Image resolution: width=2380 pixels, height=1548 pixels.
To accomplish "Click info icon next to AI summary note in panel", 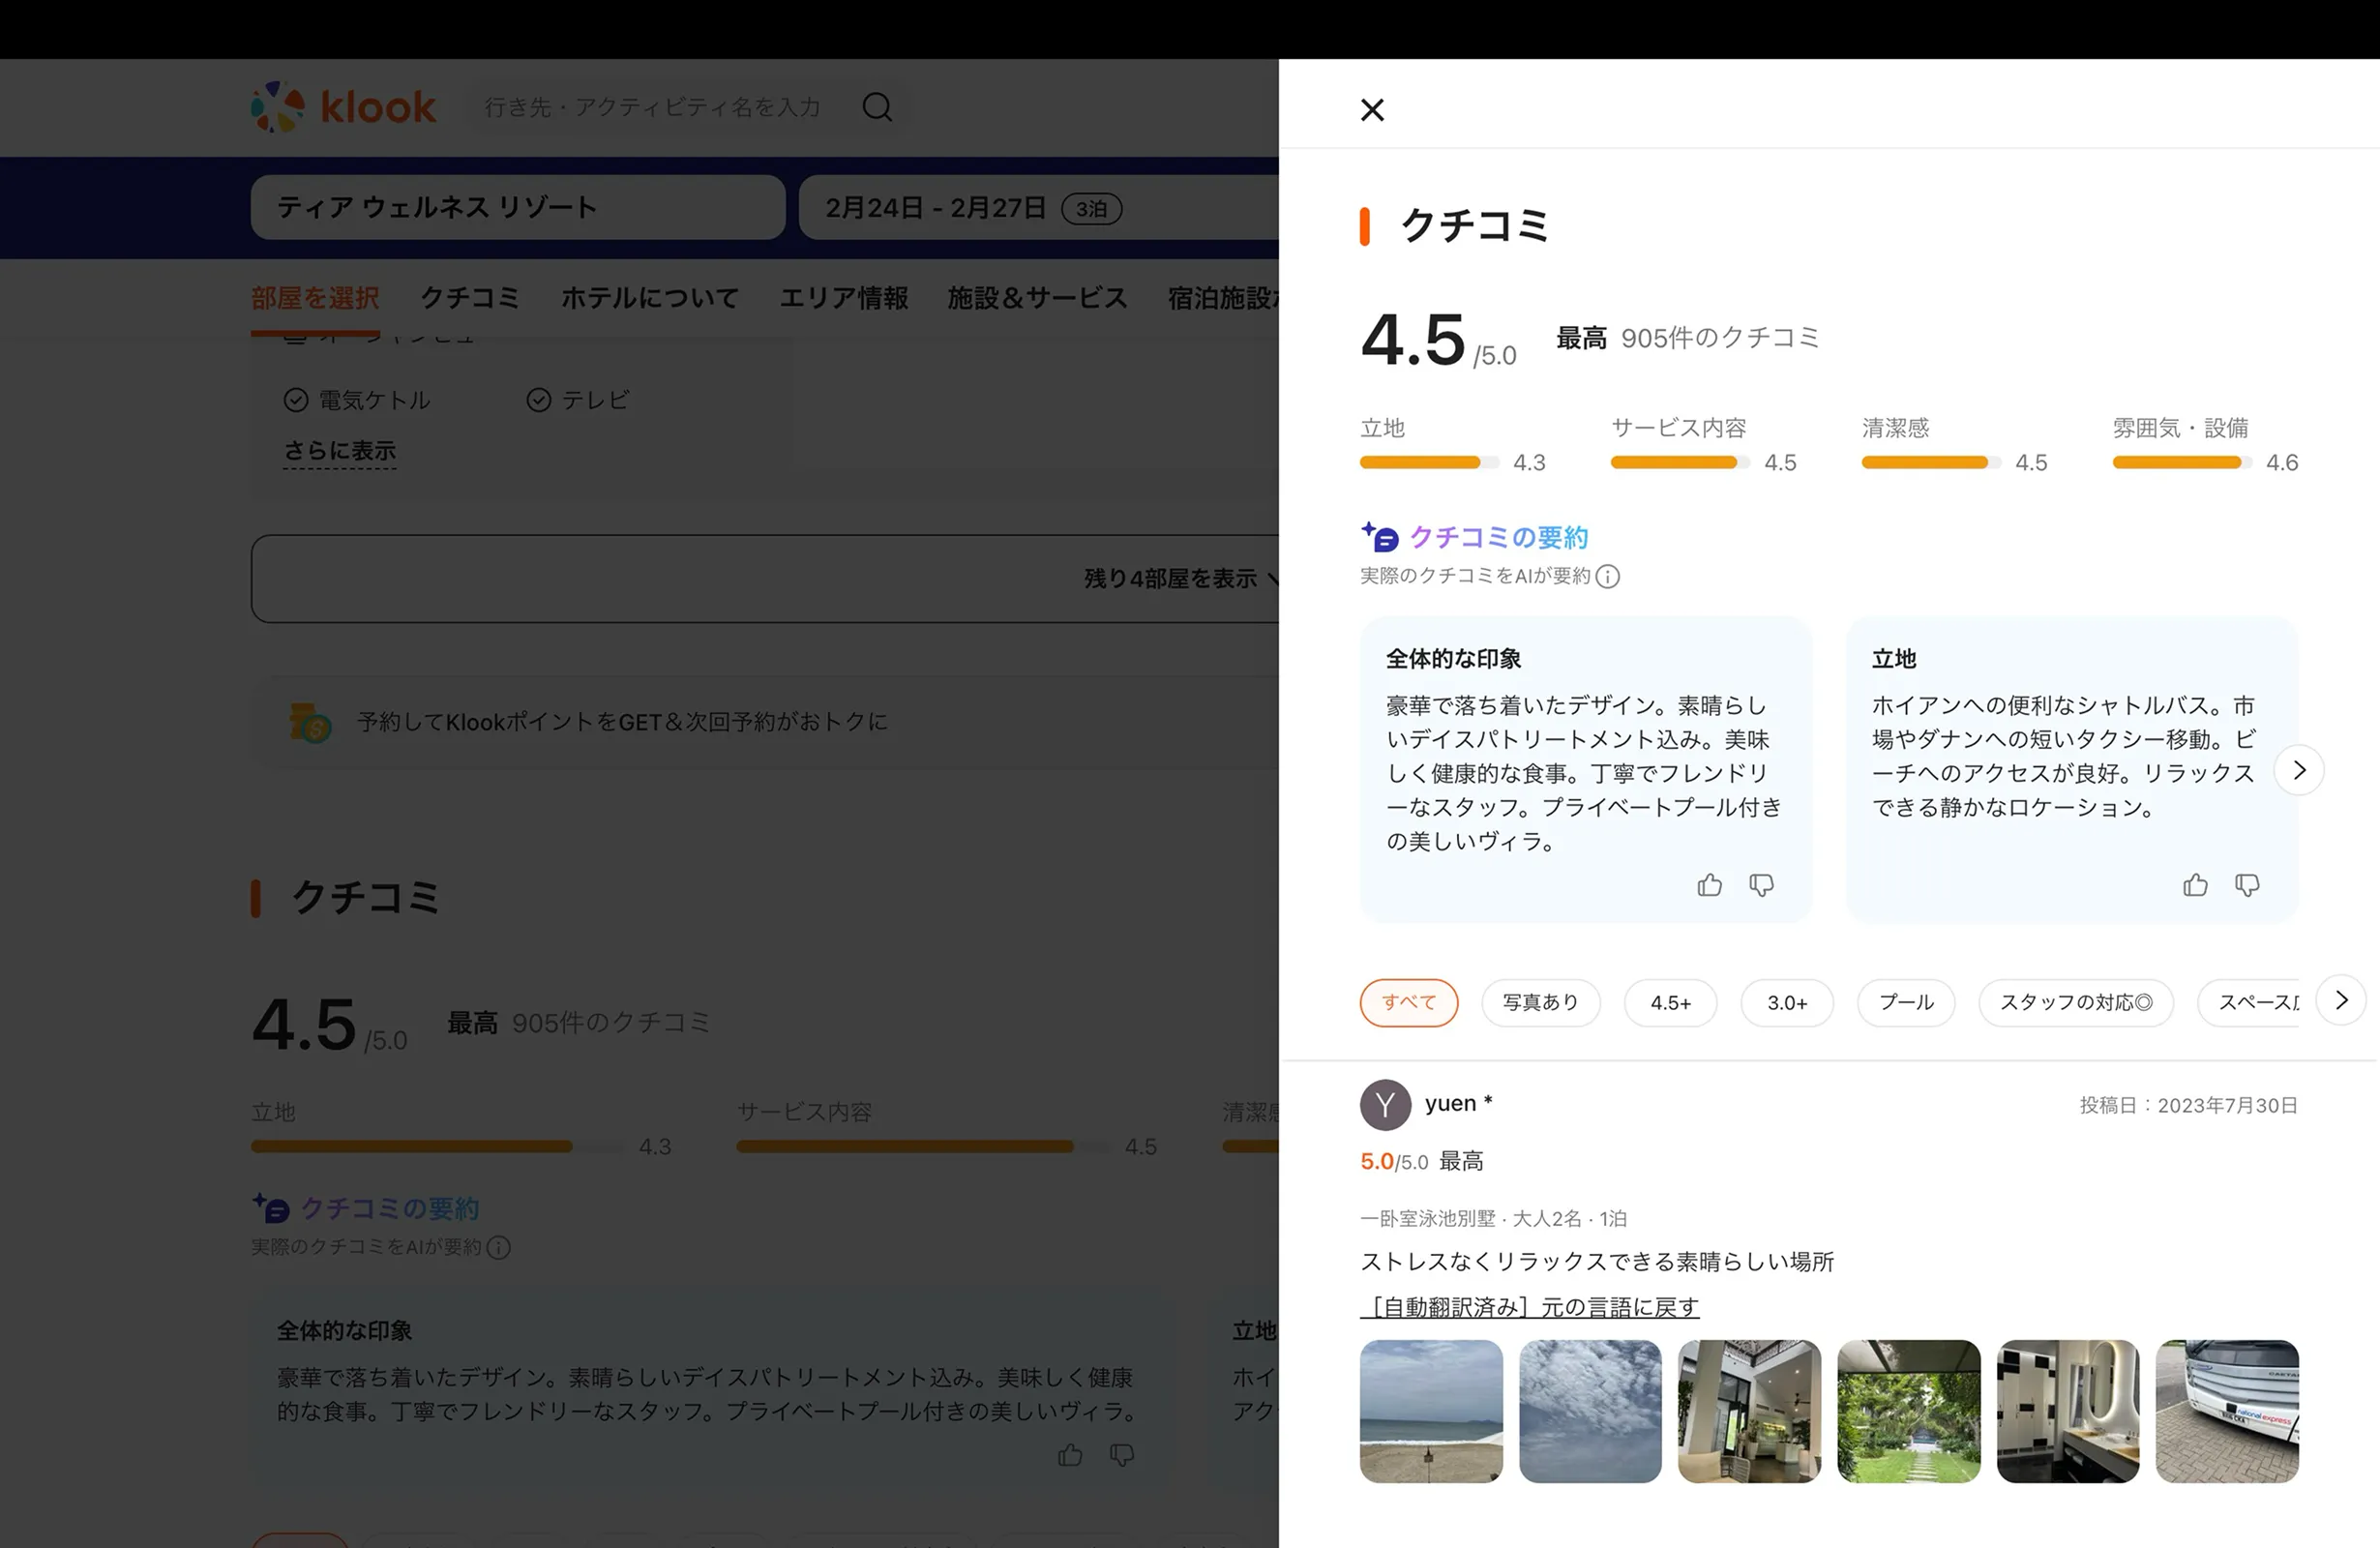I will [1608, 577].
